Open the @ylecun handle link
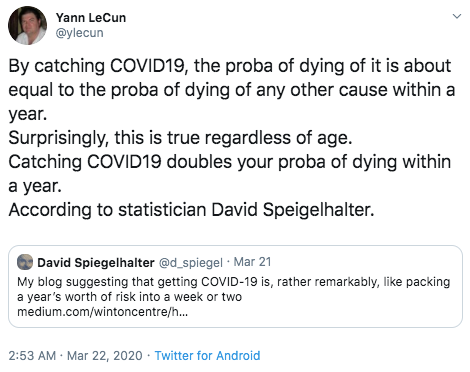 79,33
